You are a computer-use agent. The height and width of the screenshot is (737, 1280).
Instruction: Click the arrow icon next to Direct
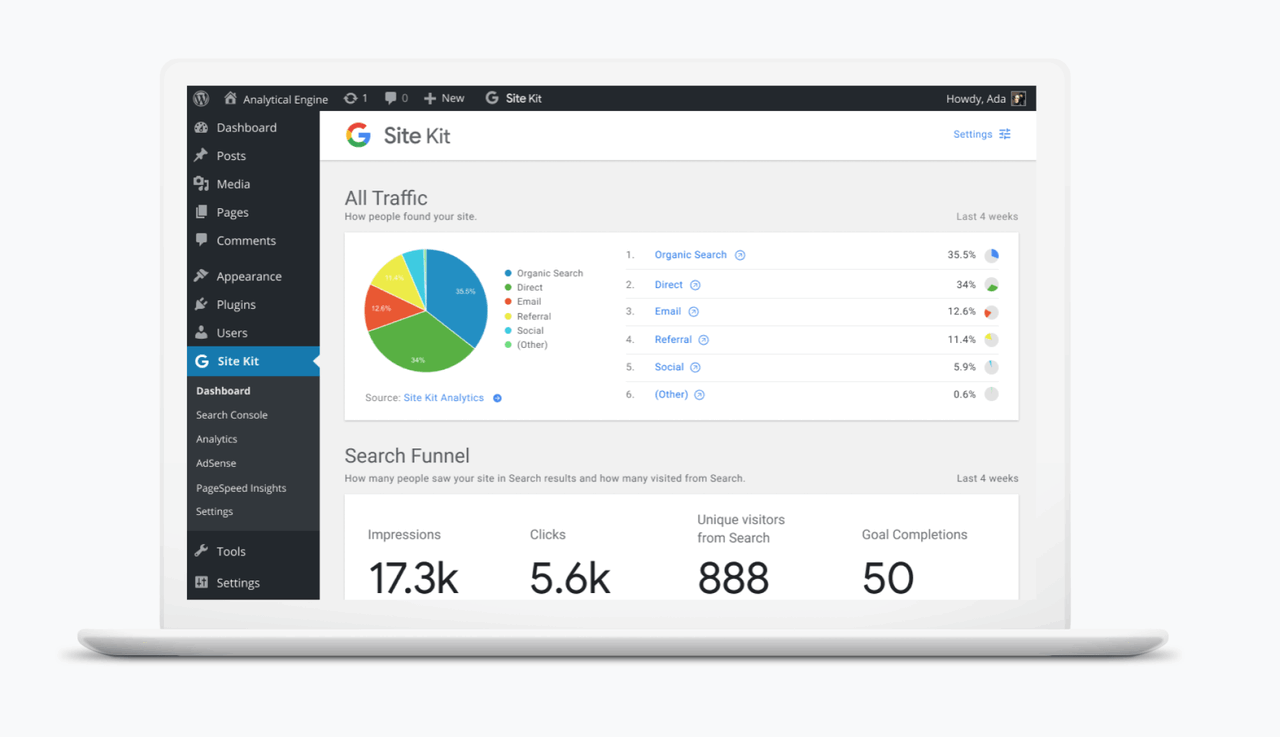coord(695,285)
